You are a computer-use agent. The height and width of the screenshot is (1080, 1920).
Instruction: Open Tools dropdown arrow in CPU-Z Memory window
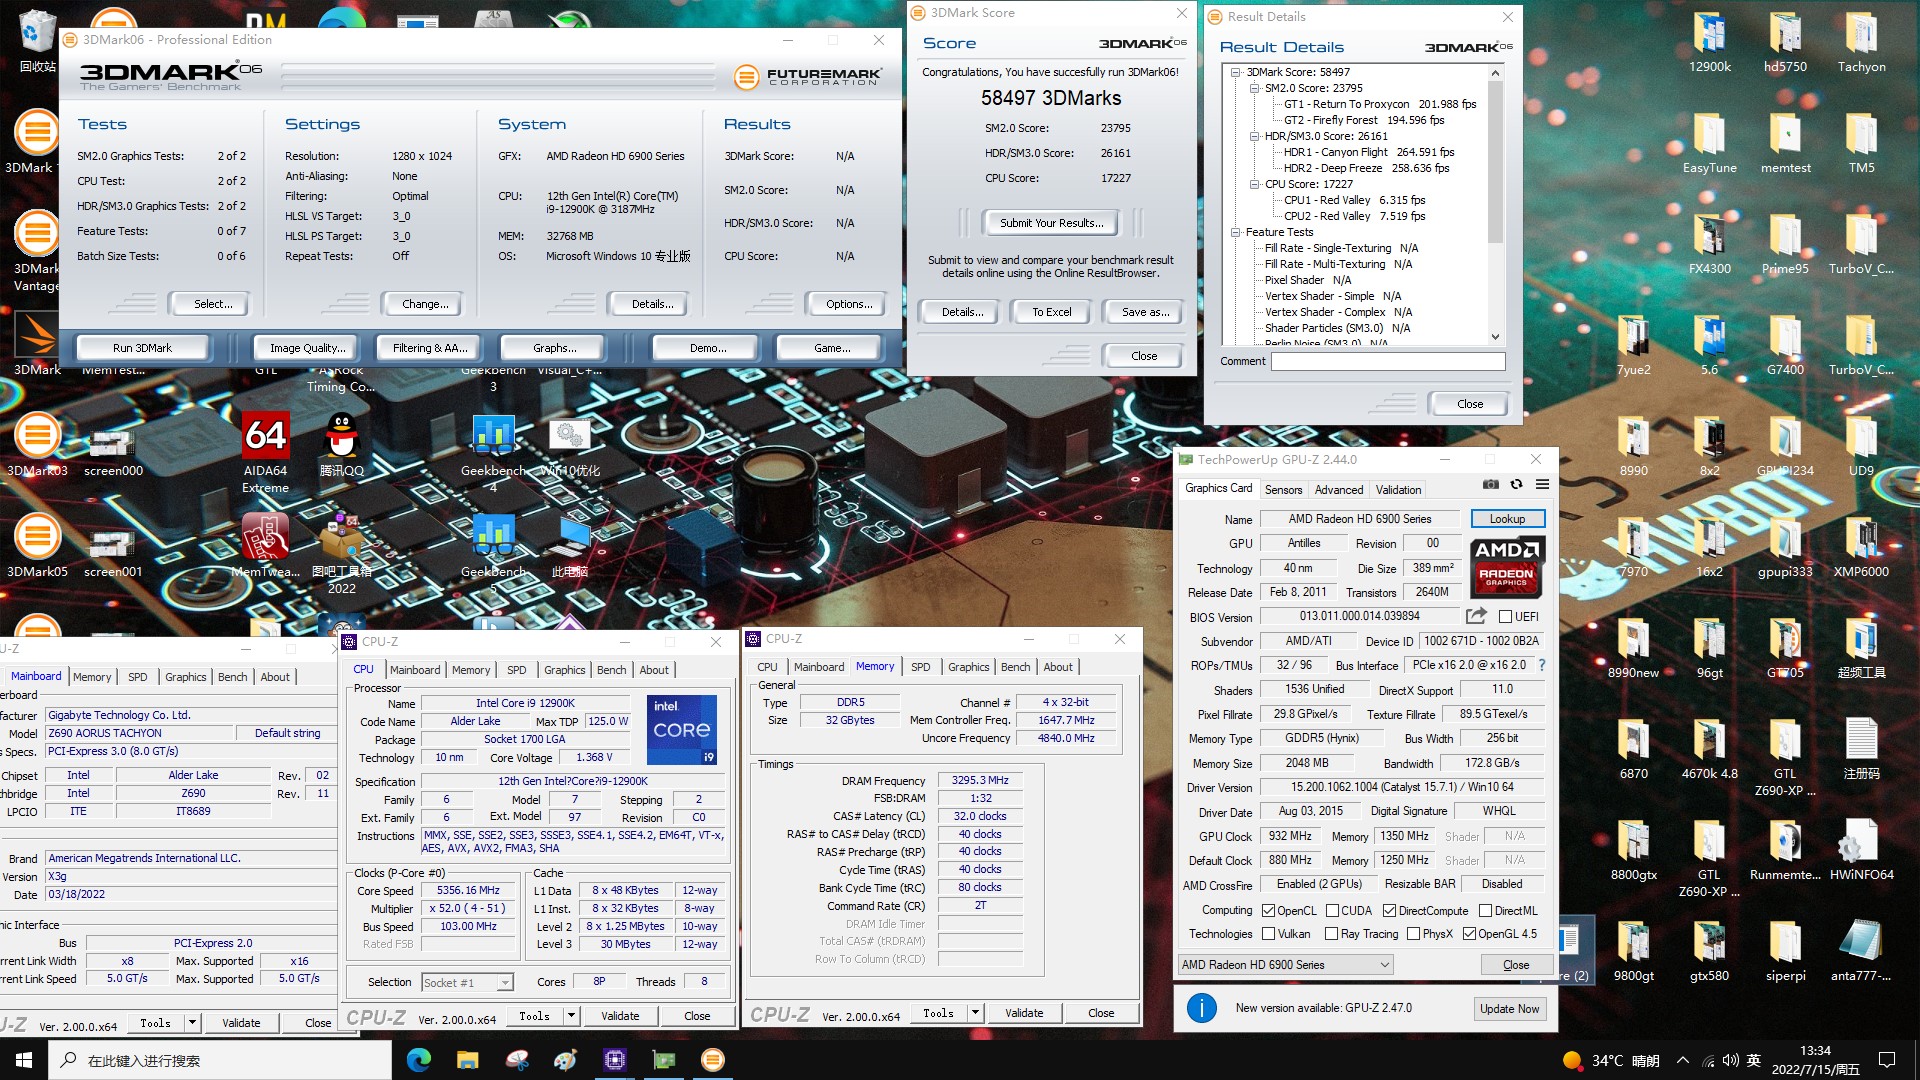(x=975, y=1013)
